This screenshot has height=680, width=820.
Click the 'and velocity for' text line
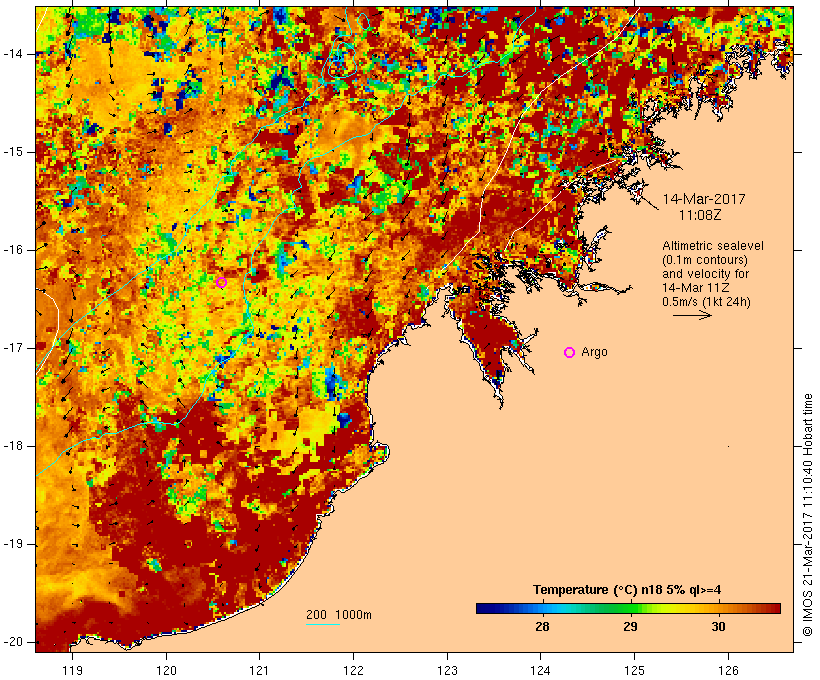point(705,274)
